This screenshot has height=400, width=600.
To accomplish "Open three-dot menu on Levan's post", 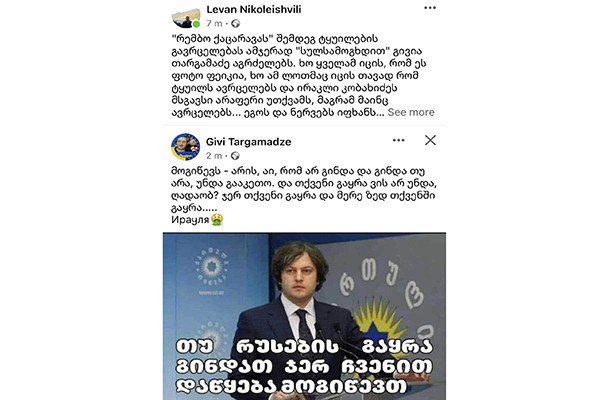I will [430, 8].
